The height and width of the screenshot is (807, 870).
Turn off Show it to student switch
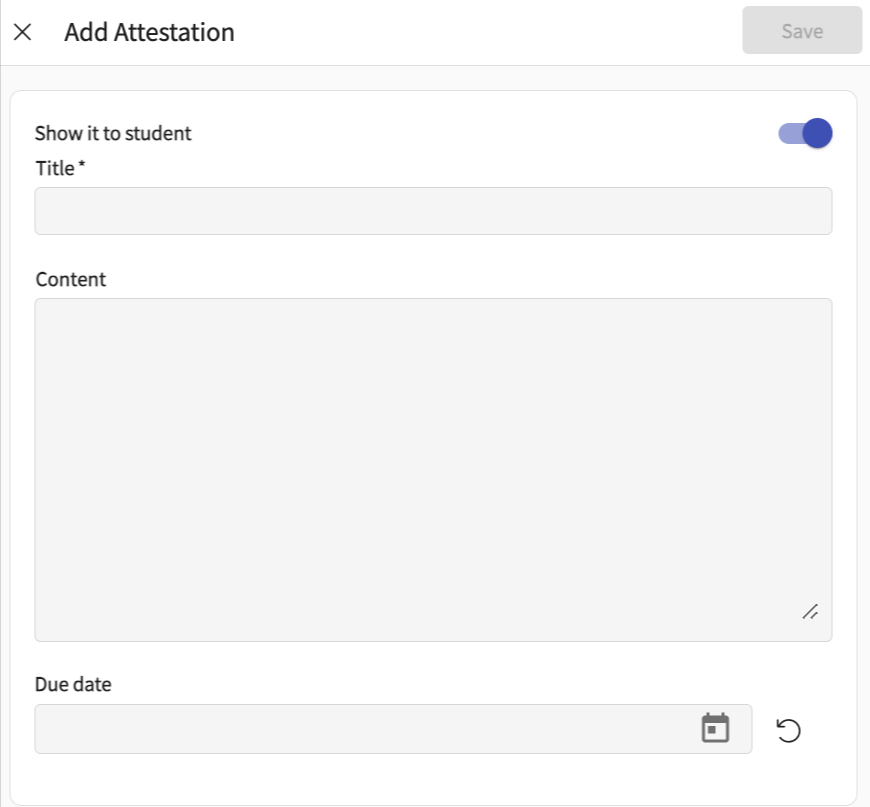pyautogui.click(x=805, y=133)
